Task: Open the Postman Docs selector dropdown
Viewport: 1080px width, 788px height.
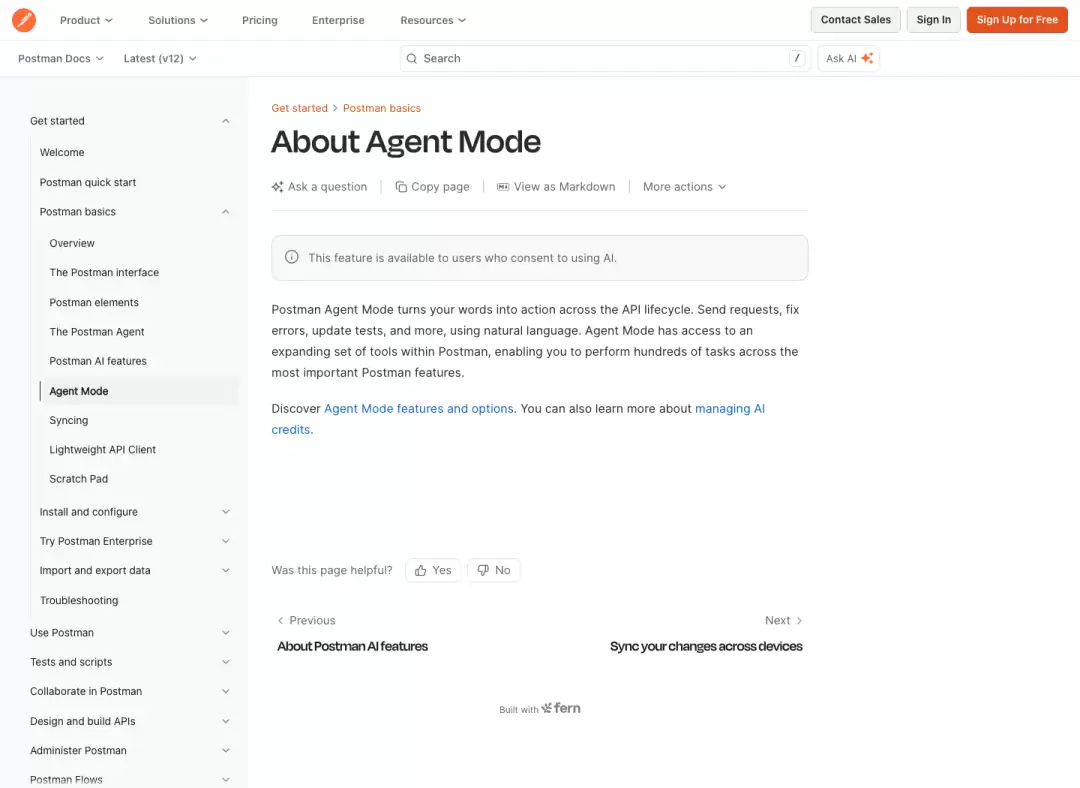Action: pyautogui.click(x=61, y=59)
